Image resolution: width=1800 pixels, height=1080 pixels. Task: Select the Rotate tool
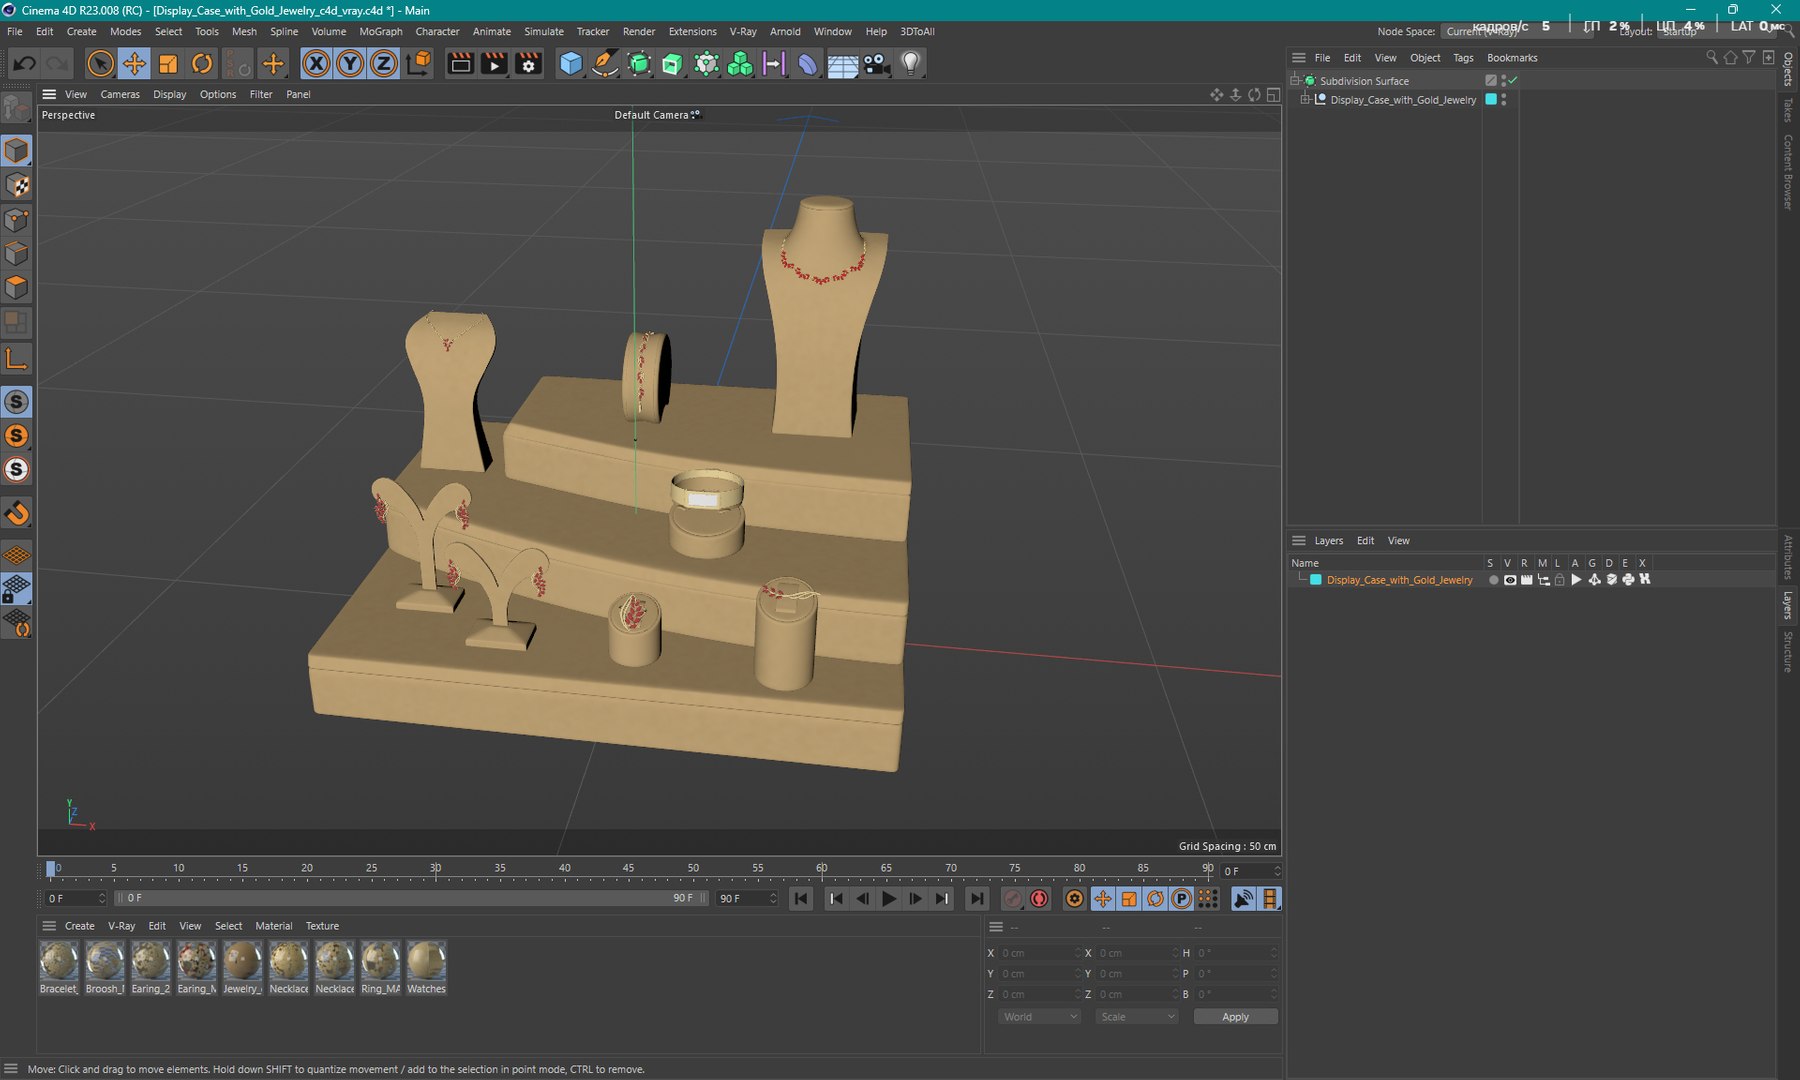point(202,64)
